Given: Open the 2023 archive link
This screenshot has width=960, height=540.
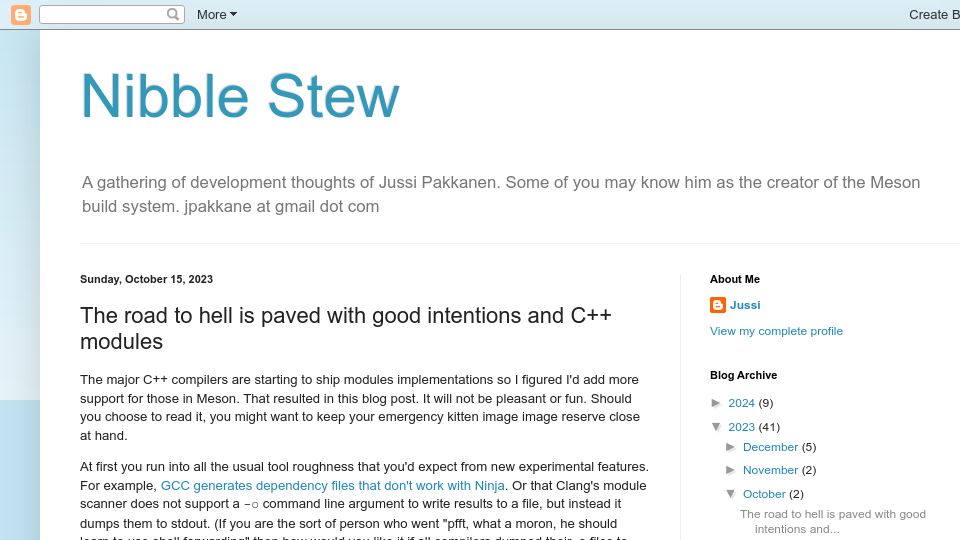Looking at the screenshot, I should coord(741,427).
